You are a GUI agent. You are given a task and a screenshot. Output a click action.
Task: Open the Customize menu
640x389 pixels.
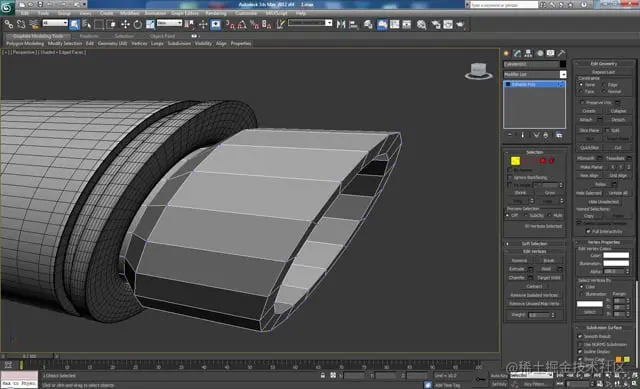(x=246, y=13)
